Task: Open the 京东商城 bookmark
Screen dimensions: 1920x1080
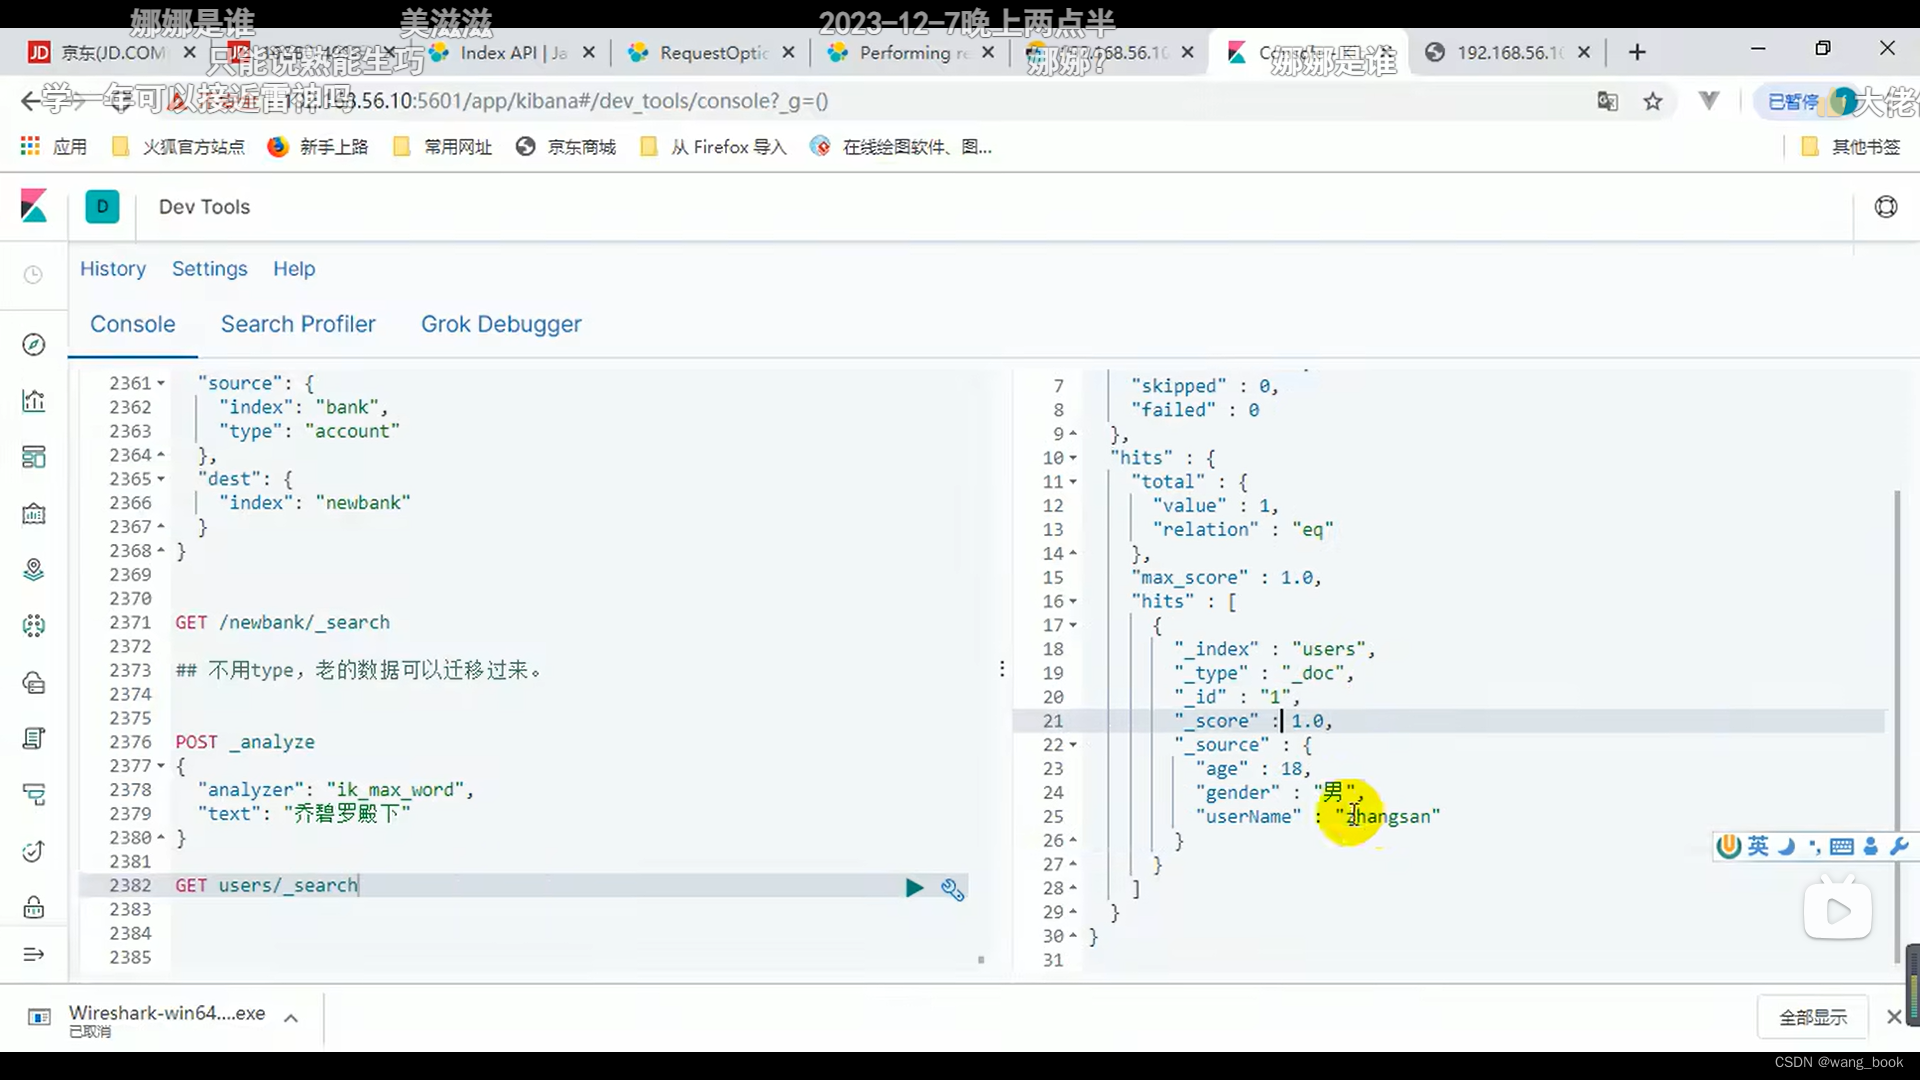Action: 566,147
